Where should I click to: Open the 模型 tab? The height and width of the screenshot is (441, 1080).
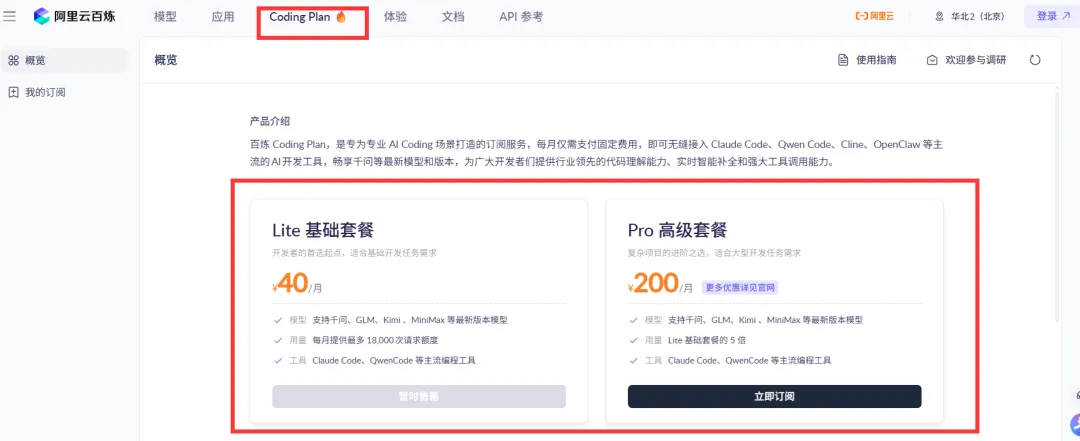pyautogui.click(x=165, y=17)
